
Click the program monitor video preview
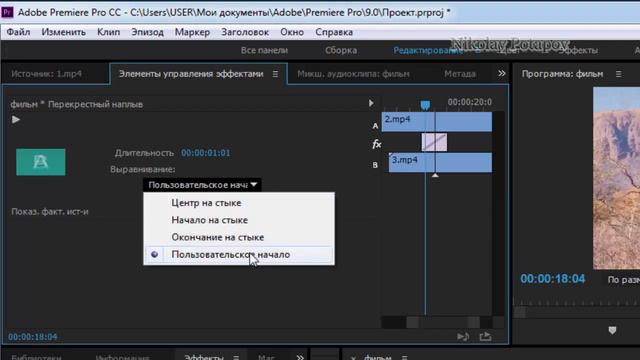coord(616,178)
